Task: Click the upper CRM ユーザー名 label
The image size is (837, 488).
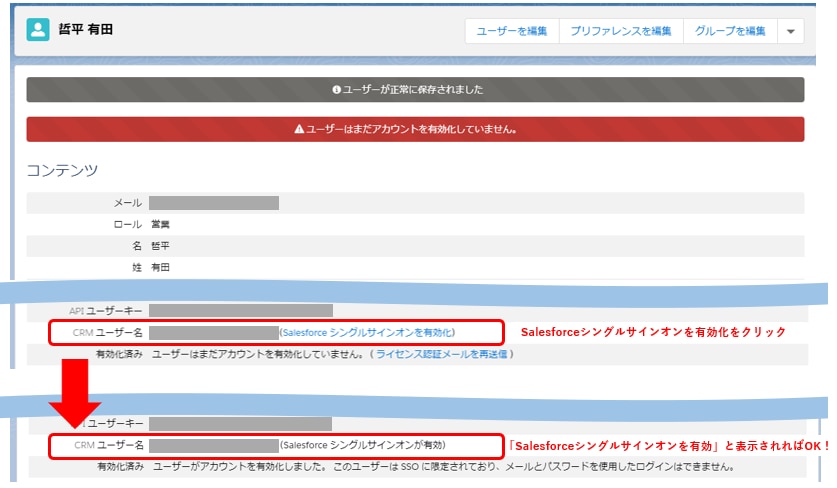Action: (108, 333)
